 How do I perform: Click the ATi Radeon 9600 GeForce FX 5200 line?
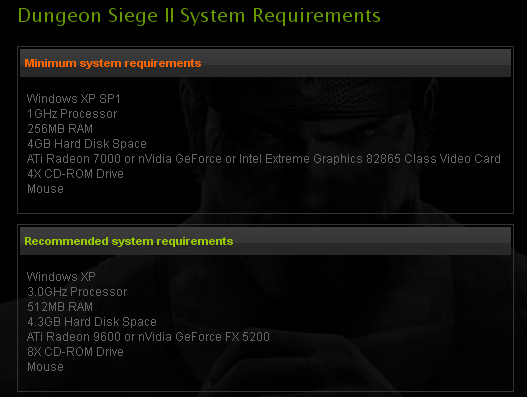click(148, 337)
